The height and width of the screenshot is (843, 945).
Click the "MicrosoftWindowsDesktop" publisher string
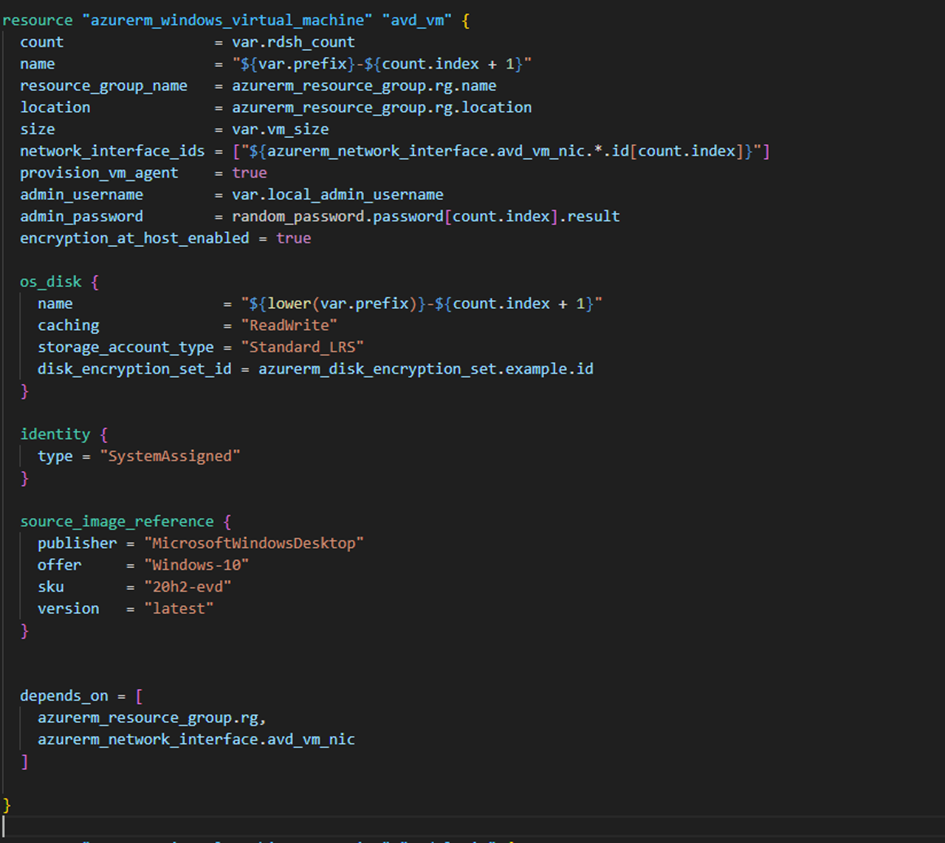coord(254,543)
